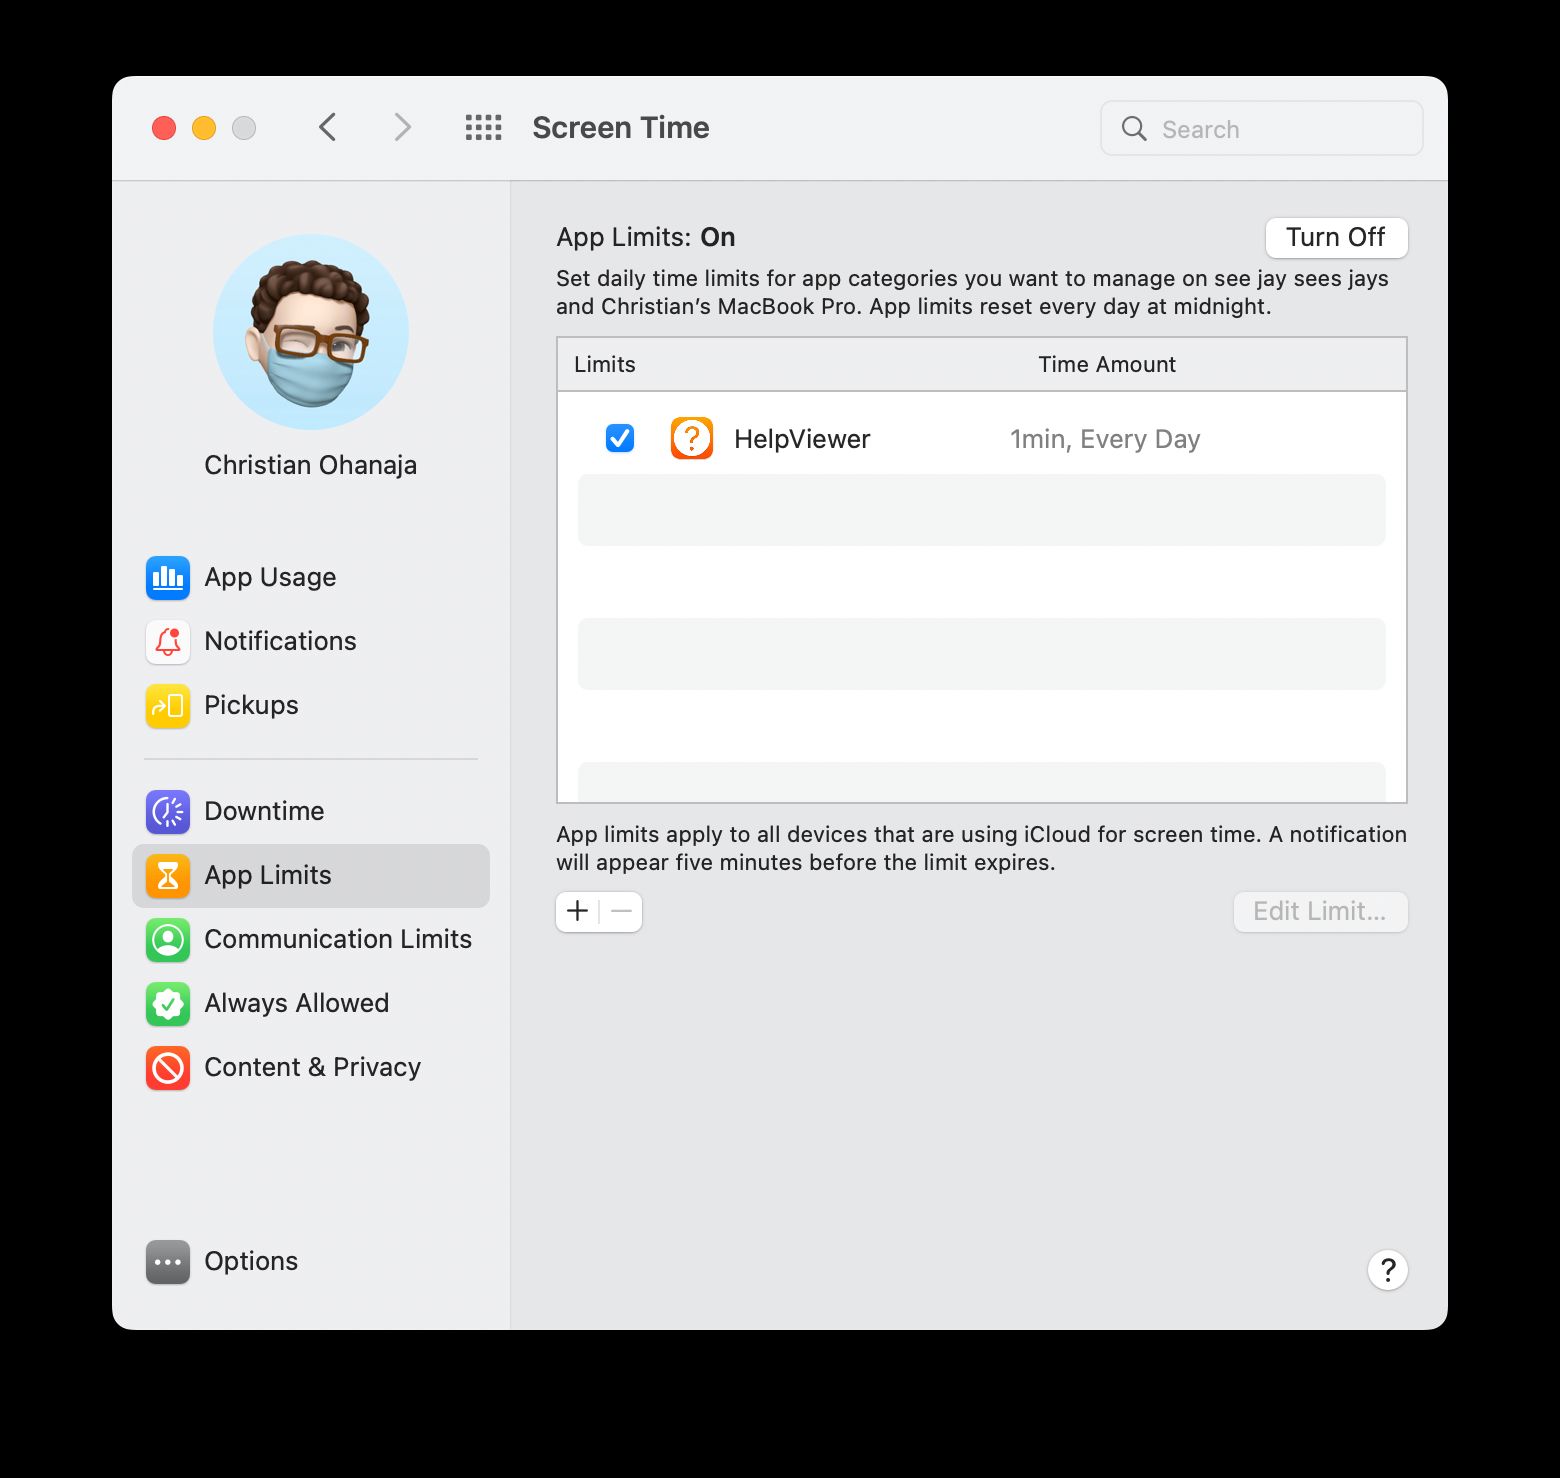Open the show-all grid view
1560x1478 pixels.
(x=483, y=127)
